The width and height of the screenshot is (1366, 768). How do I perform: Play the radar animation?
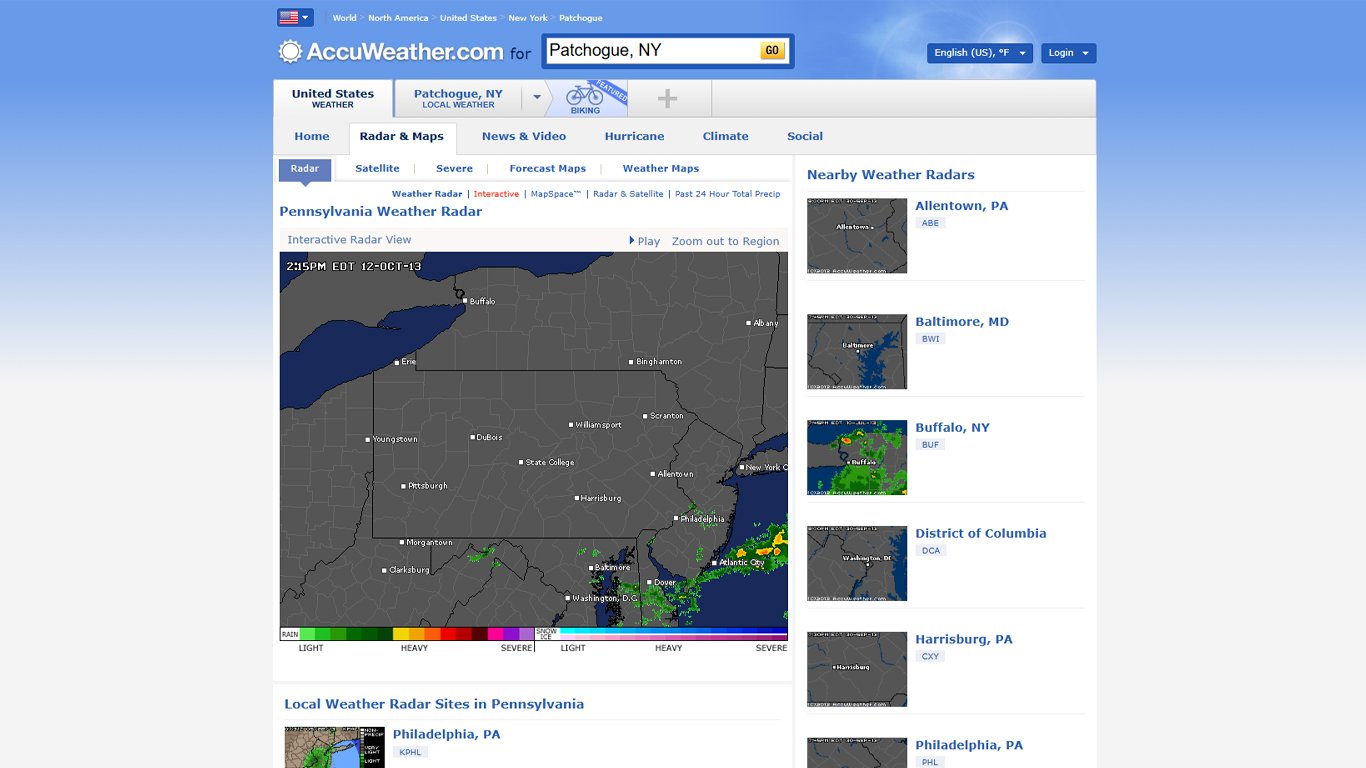point(644,241)
